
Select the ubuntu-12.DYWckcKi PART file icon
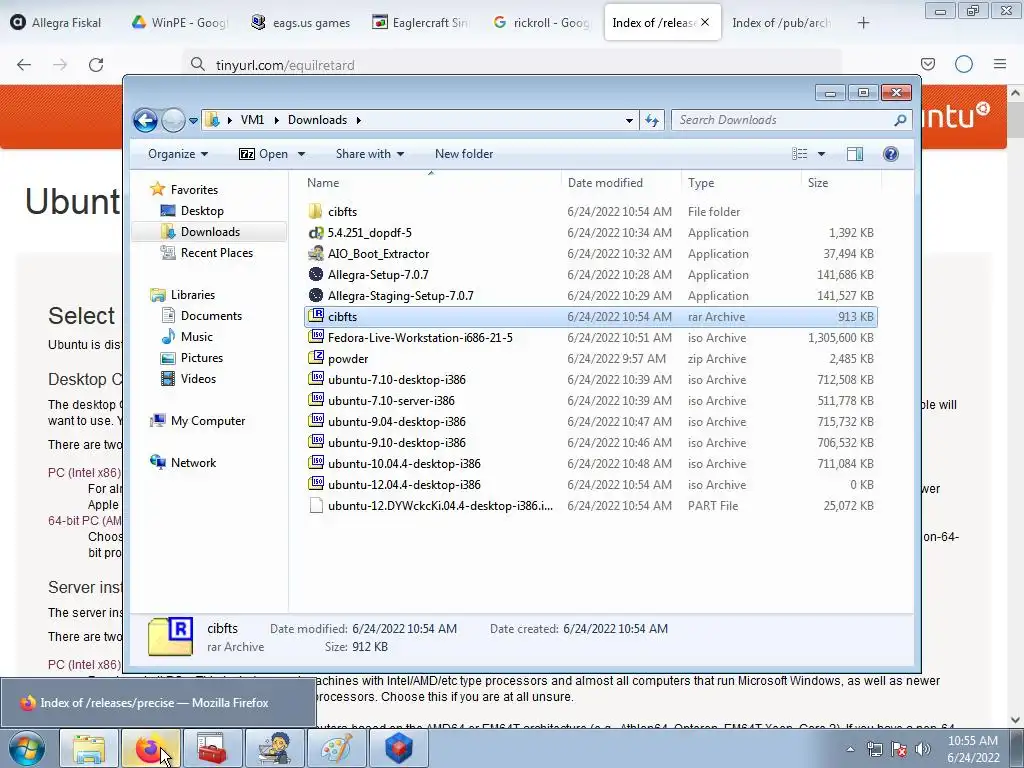coord(315,505)
